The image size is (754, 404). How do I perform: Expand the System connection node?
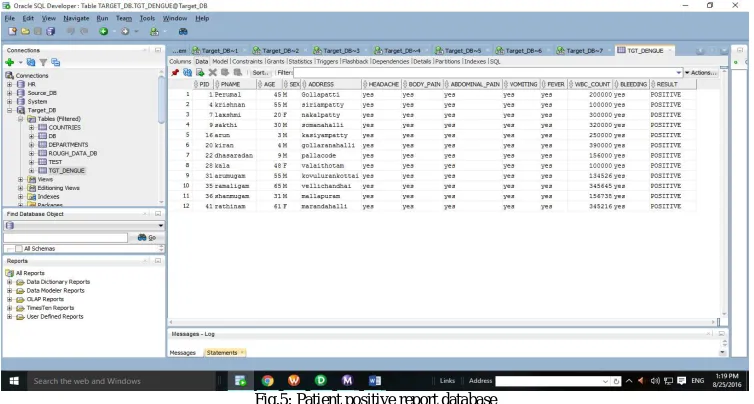[10, 101]
